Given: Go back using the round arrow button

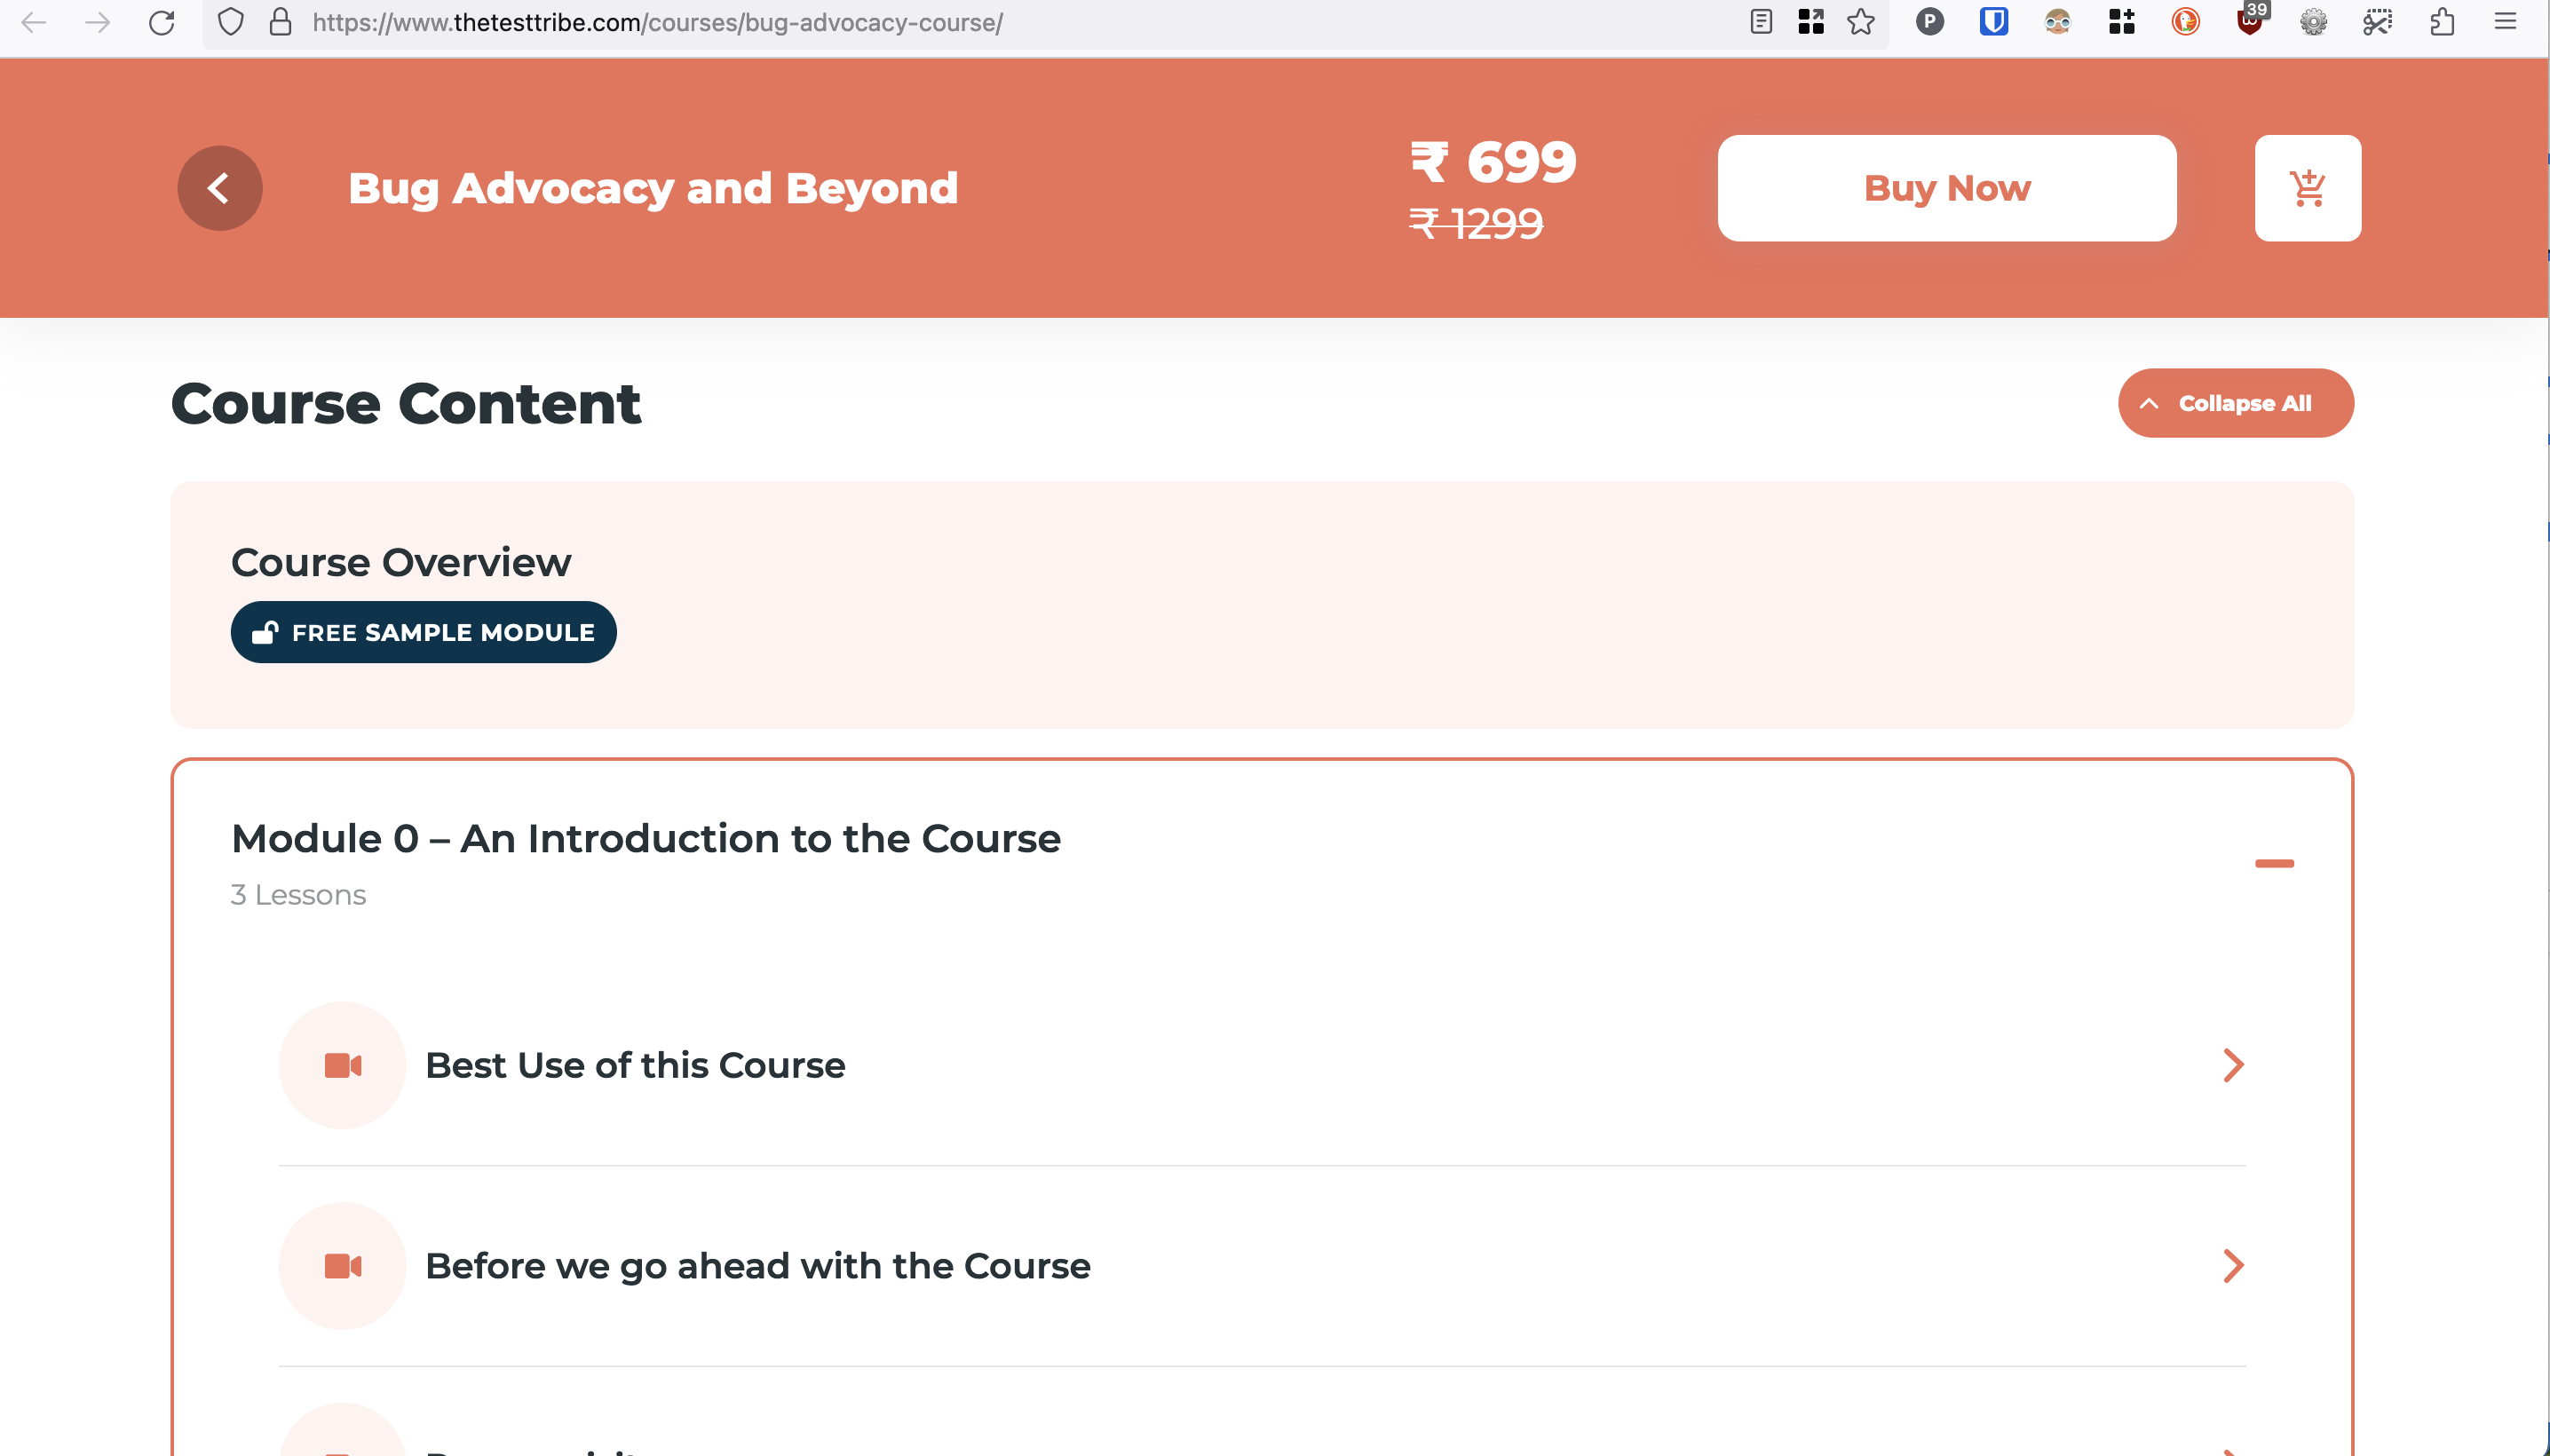Looking at the screenshot, I should 220,188.
